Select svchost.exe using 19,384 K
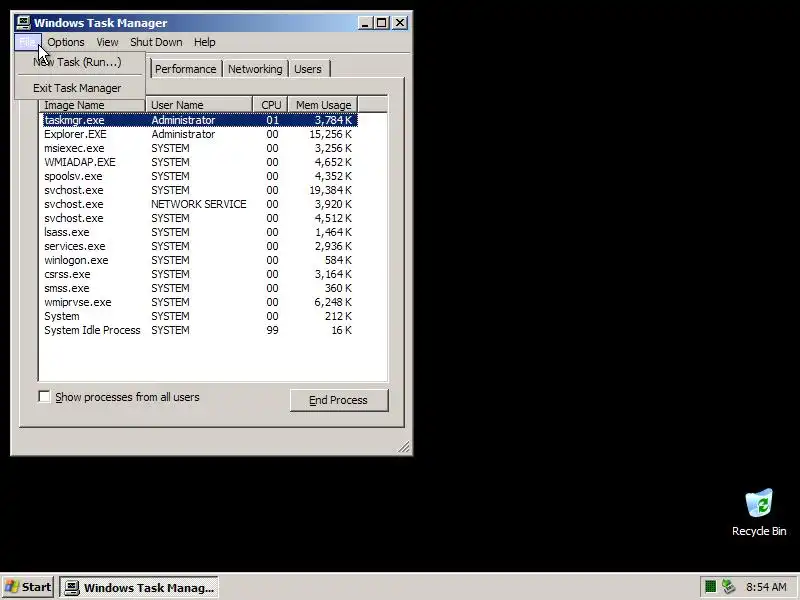The height and width of the screenshot is (600, 800). click(200, 190)
